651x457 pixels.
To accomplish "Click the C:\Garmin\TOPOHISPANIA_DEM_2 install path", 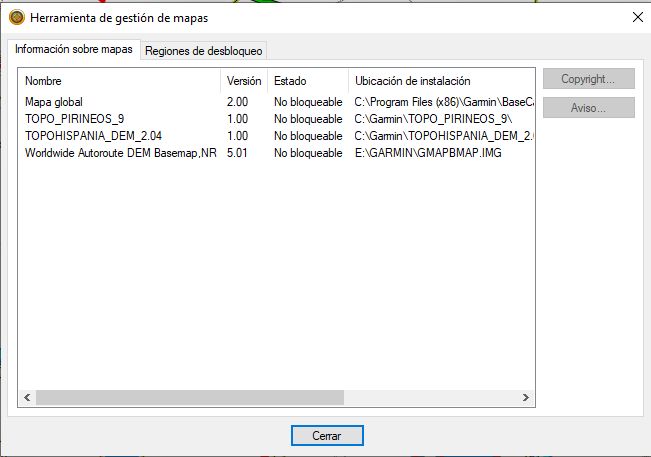I will click(x=444, y=136).
